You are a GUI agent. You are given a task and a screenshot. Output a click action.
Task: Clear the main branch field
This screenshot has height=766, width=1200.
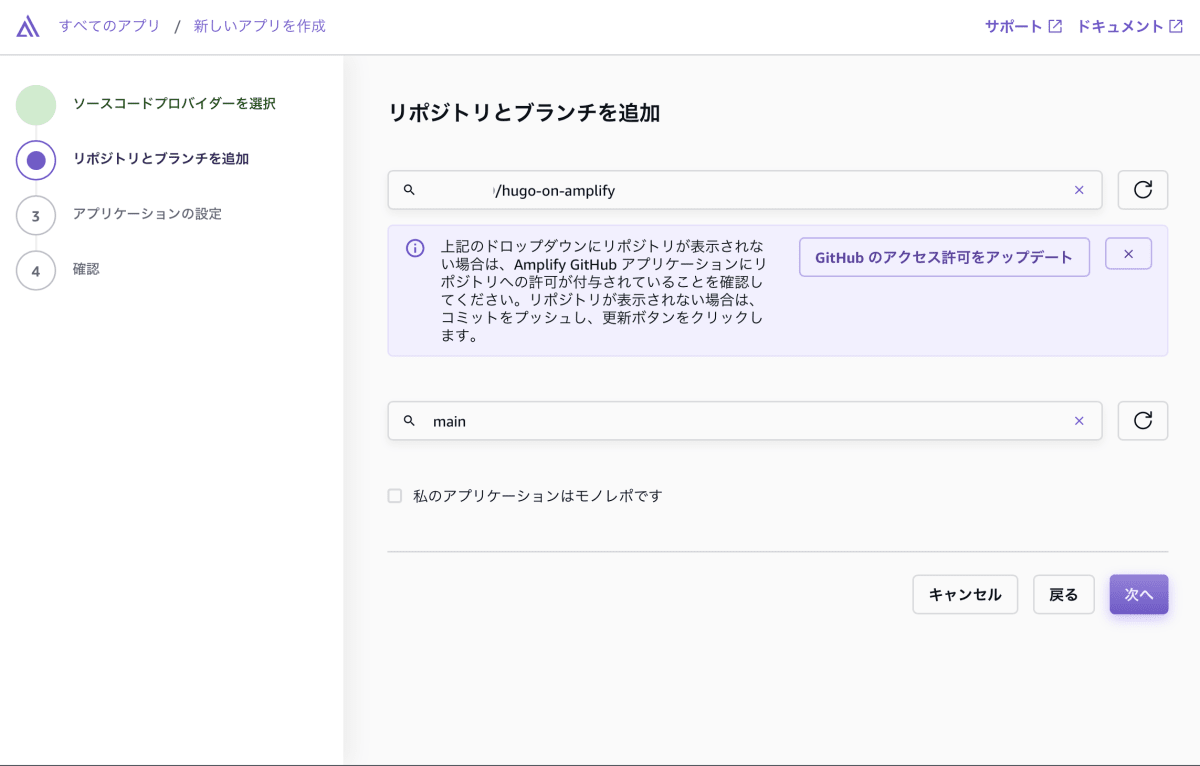[1079, 420]
